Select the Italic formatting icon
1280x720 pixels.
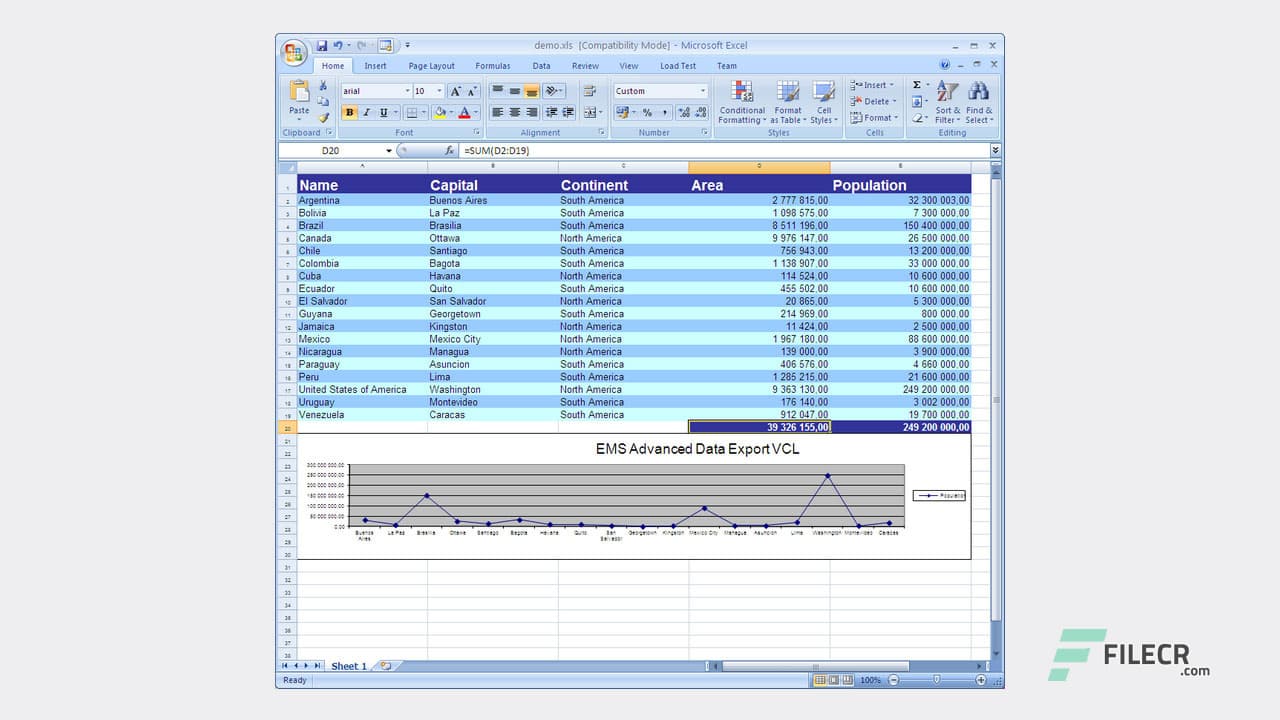click(365, 112)
